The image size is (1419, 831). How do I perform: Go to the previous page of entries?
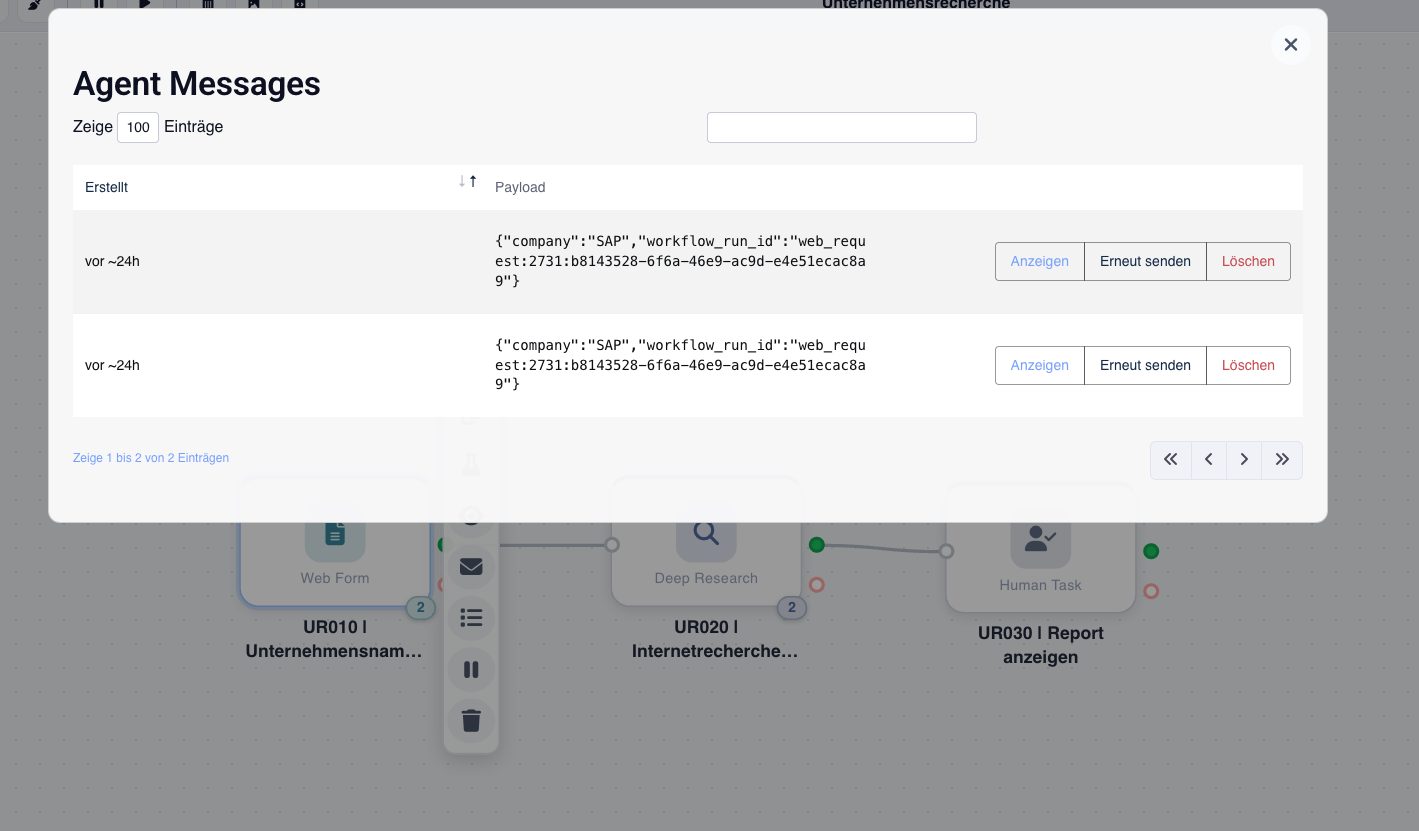pos(1208,460)
